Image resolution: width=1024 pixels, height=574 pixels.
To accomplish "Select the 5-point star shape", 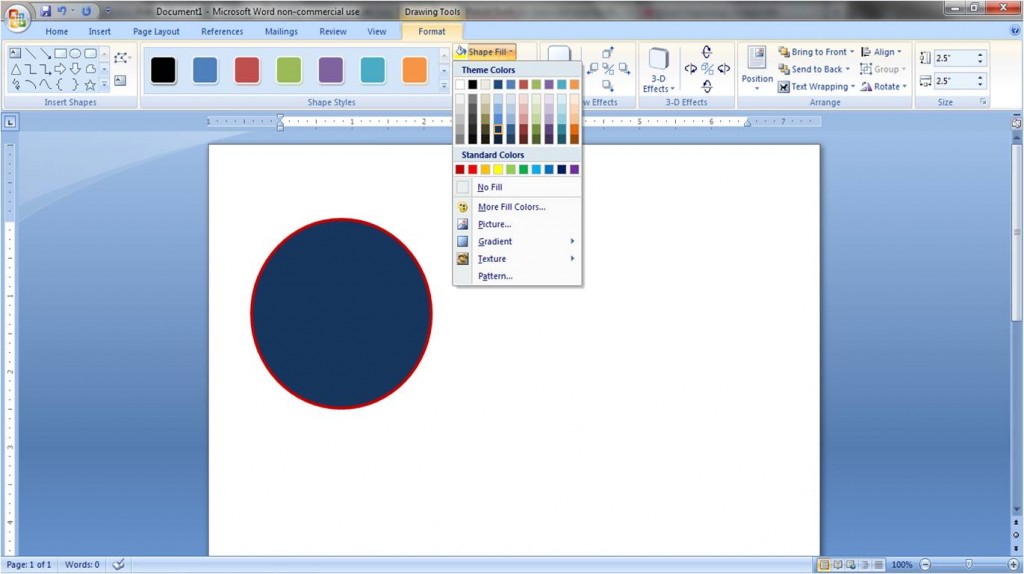I will point(90,84).
